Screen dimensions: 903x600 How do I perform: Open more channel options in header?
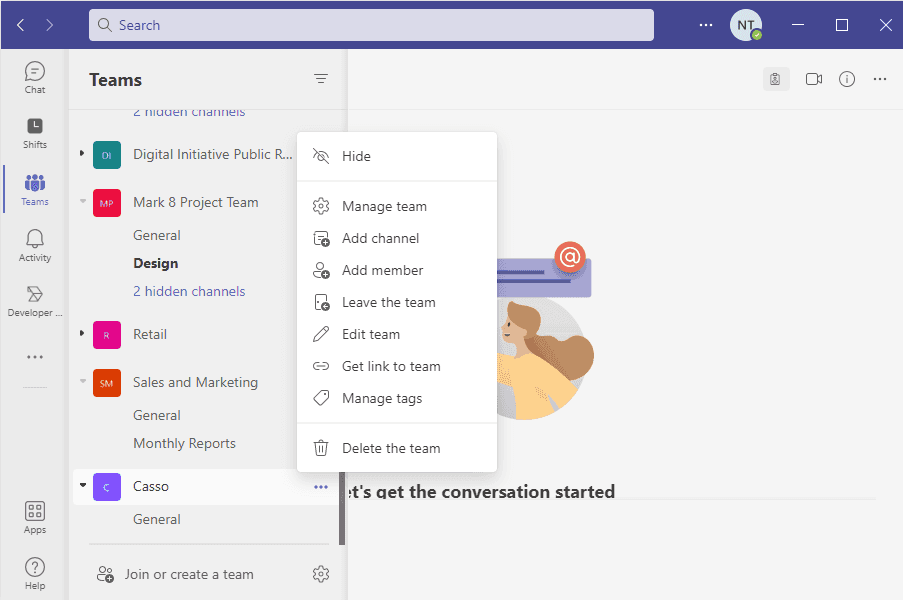click(x=879, y=79)
